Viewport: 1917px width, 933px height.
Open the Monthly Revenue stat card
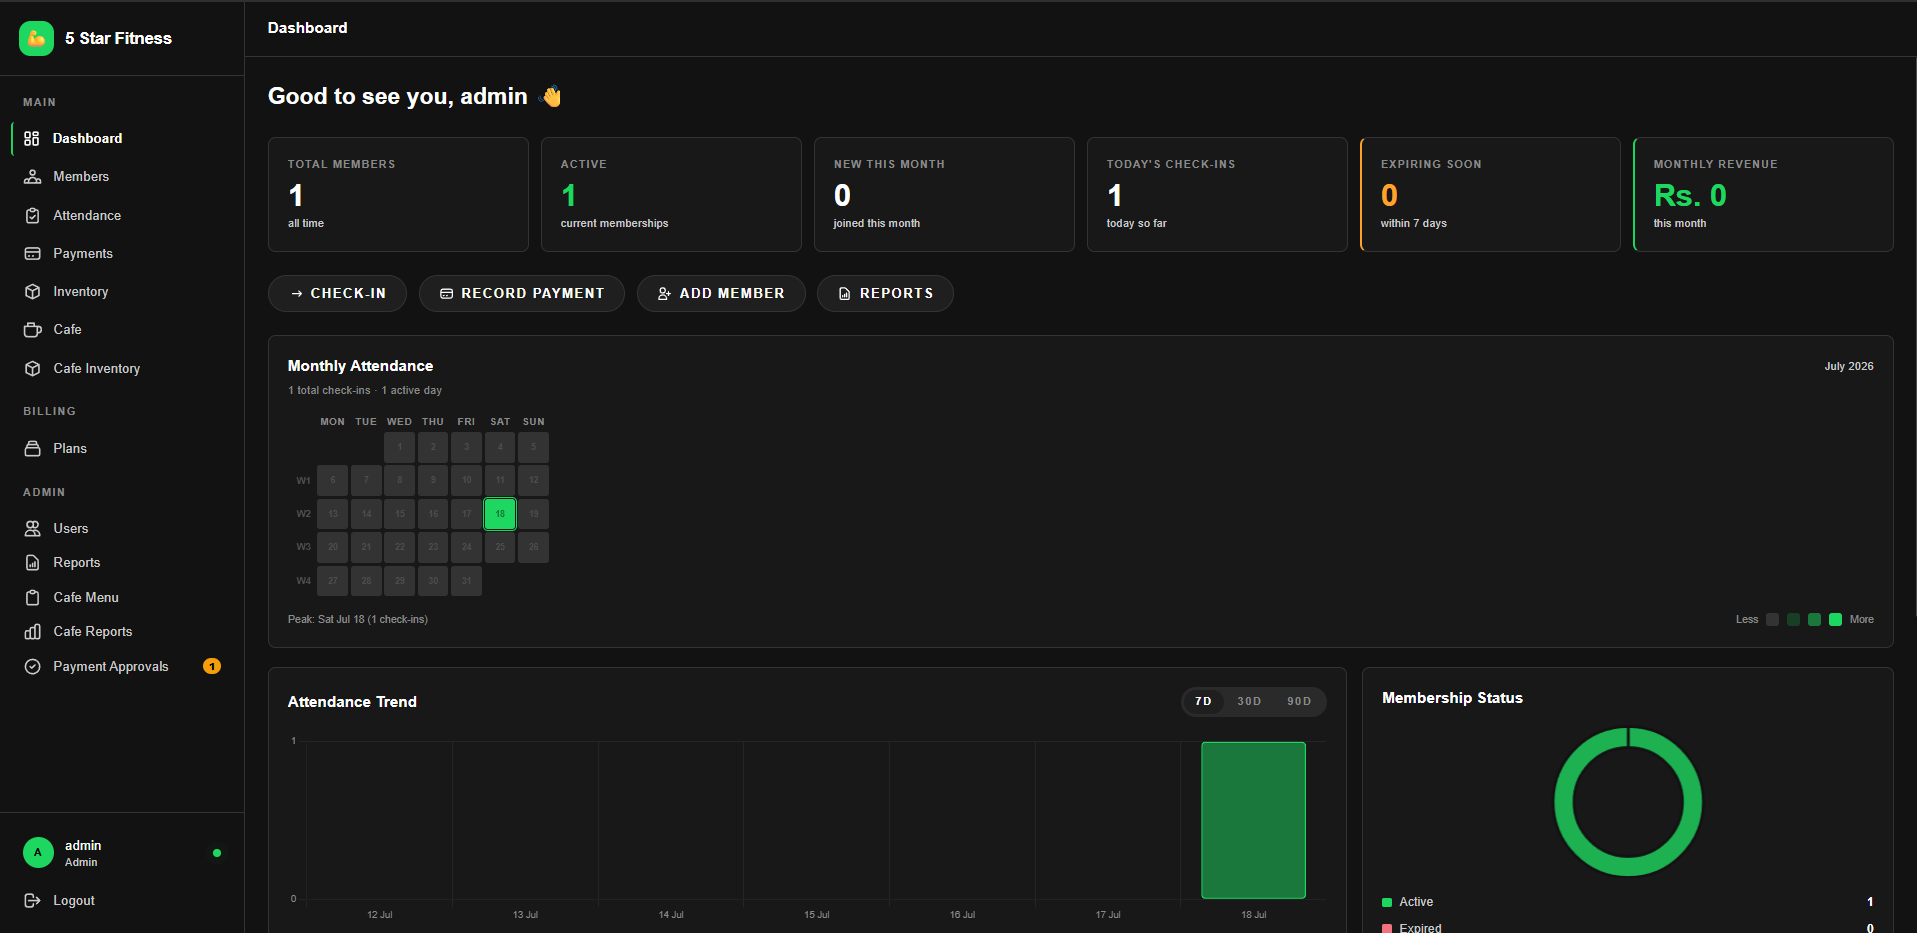click(x=1763, y=194)
